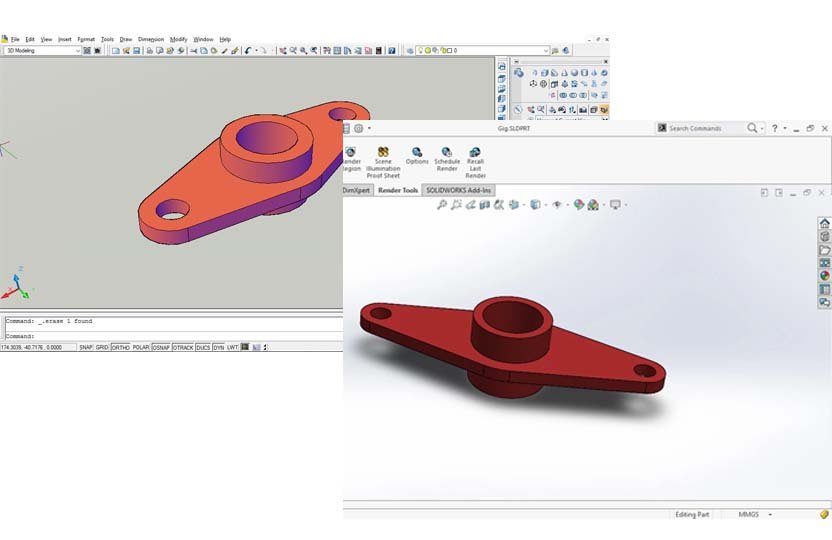Click the Zoom to Fit magnifier icon

pos(442,205)
